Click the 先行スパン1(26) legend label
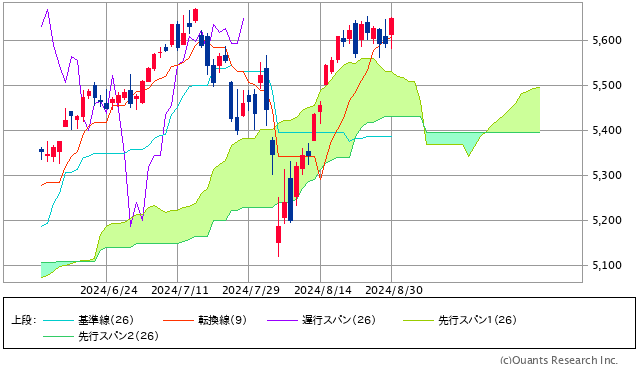The image size is (639, 368). pyautogui.click(x=477, y=320)
